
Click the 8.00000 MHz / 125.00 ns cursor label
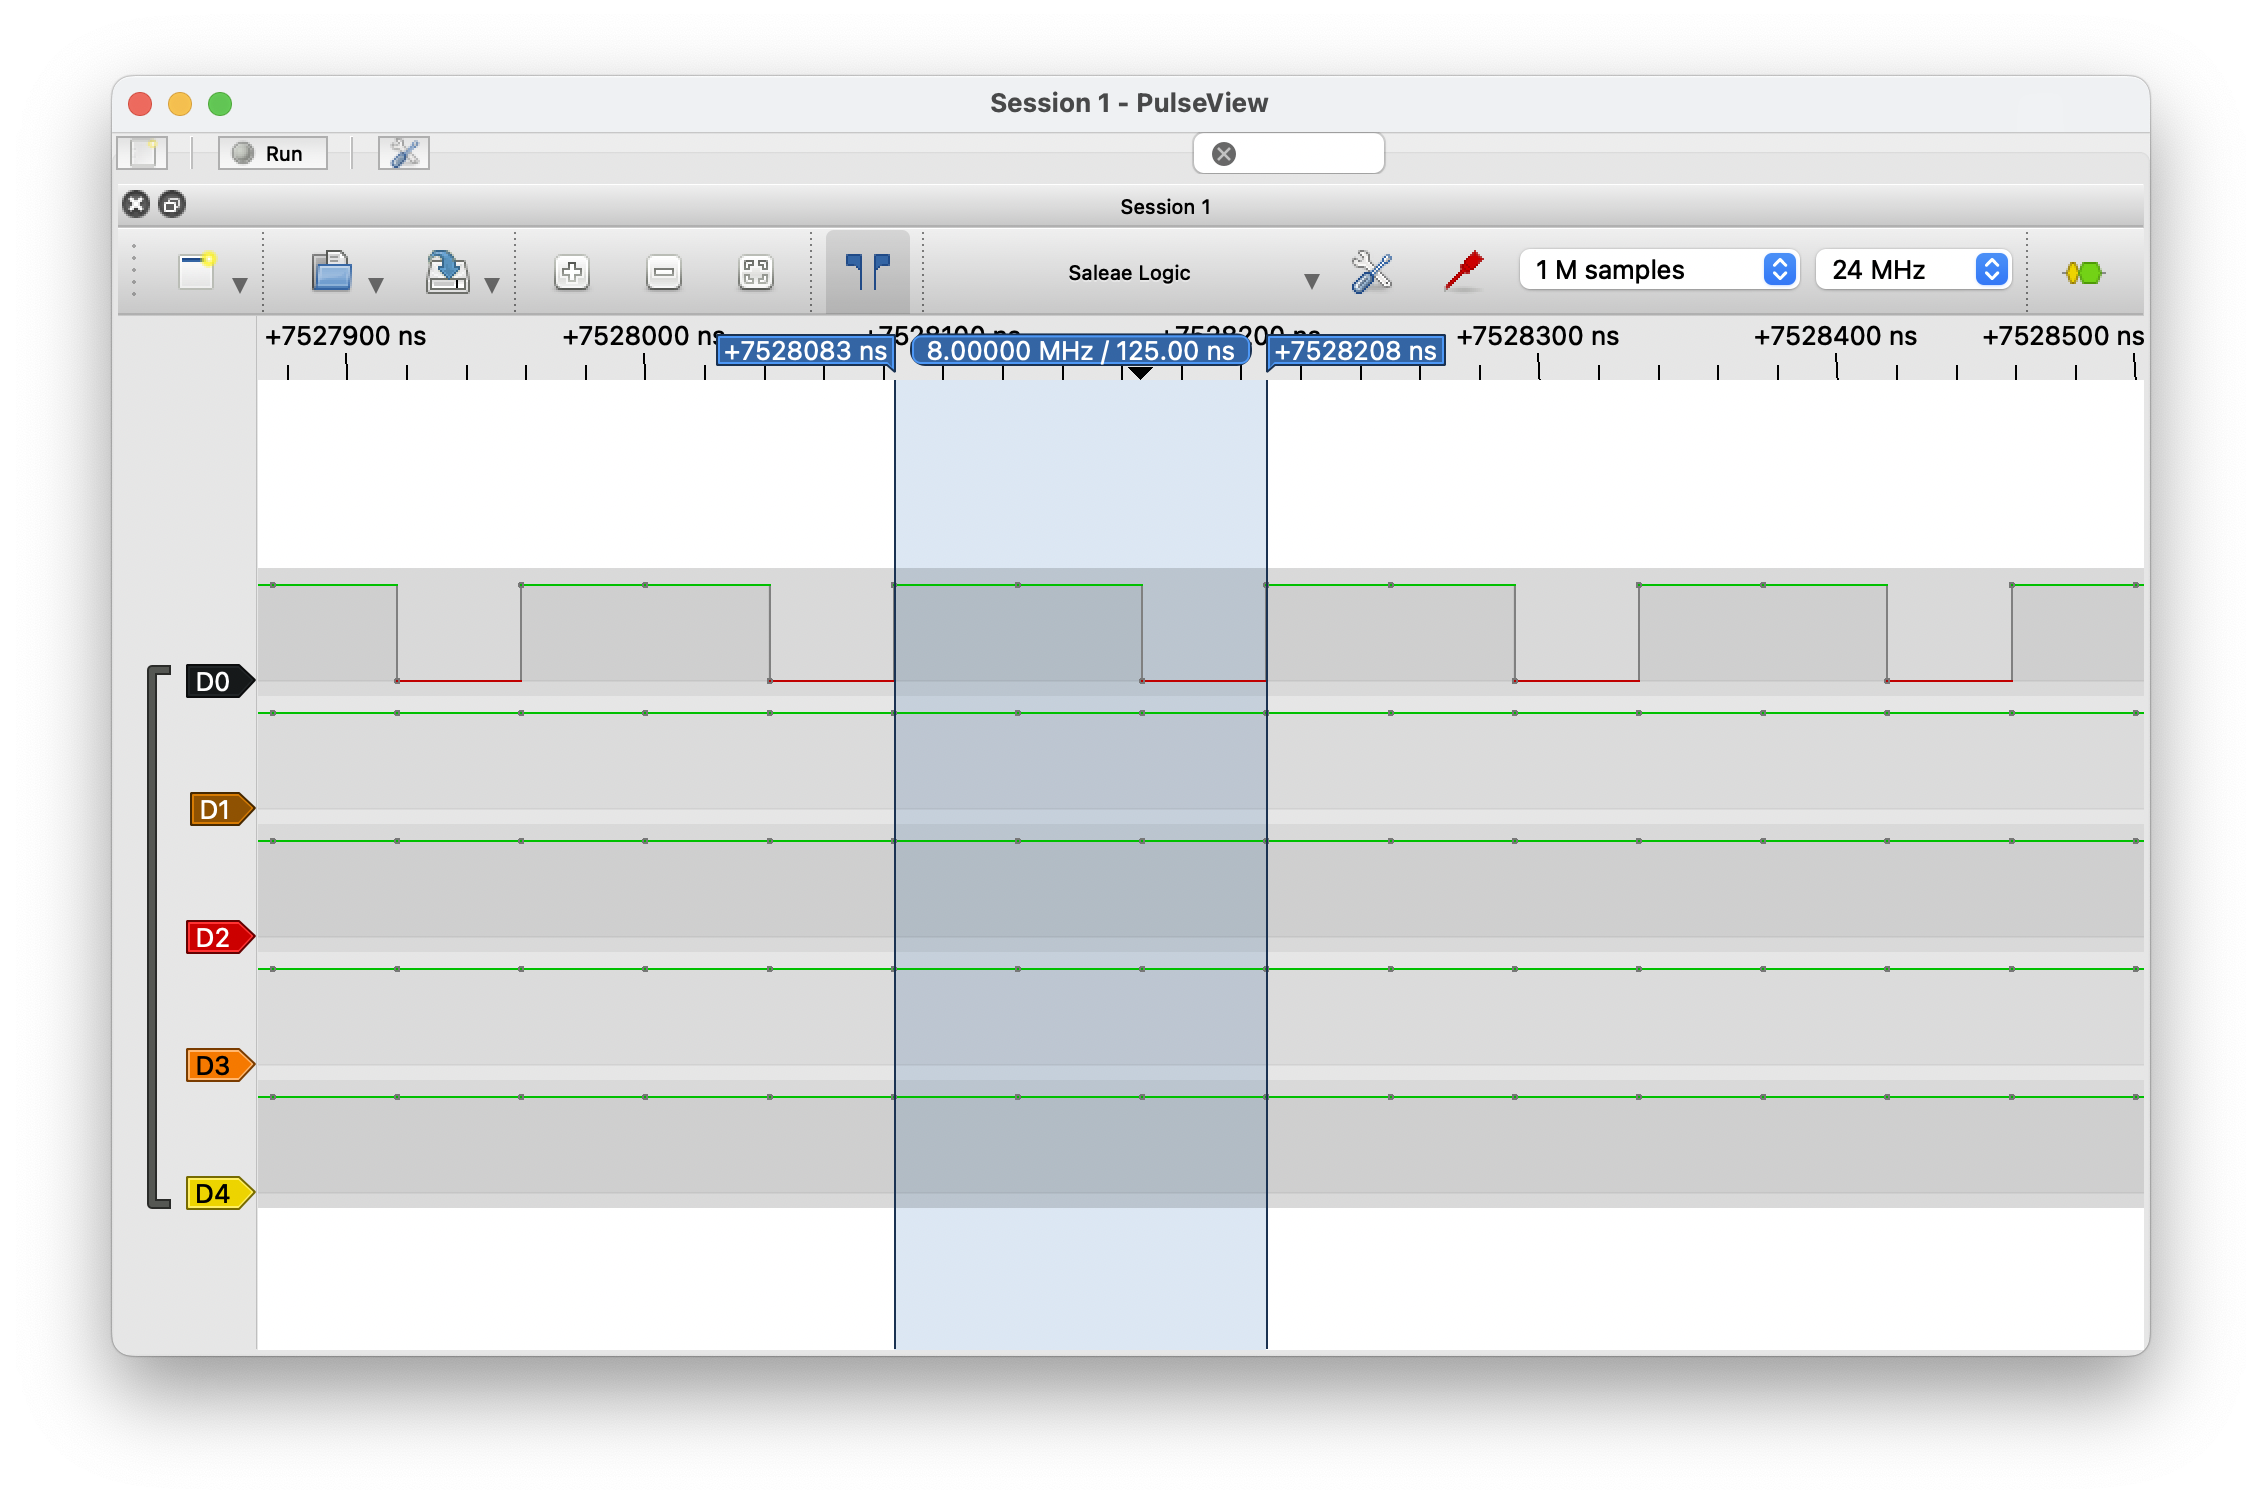coord(1080,351)
